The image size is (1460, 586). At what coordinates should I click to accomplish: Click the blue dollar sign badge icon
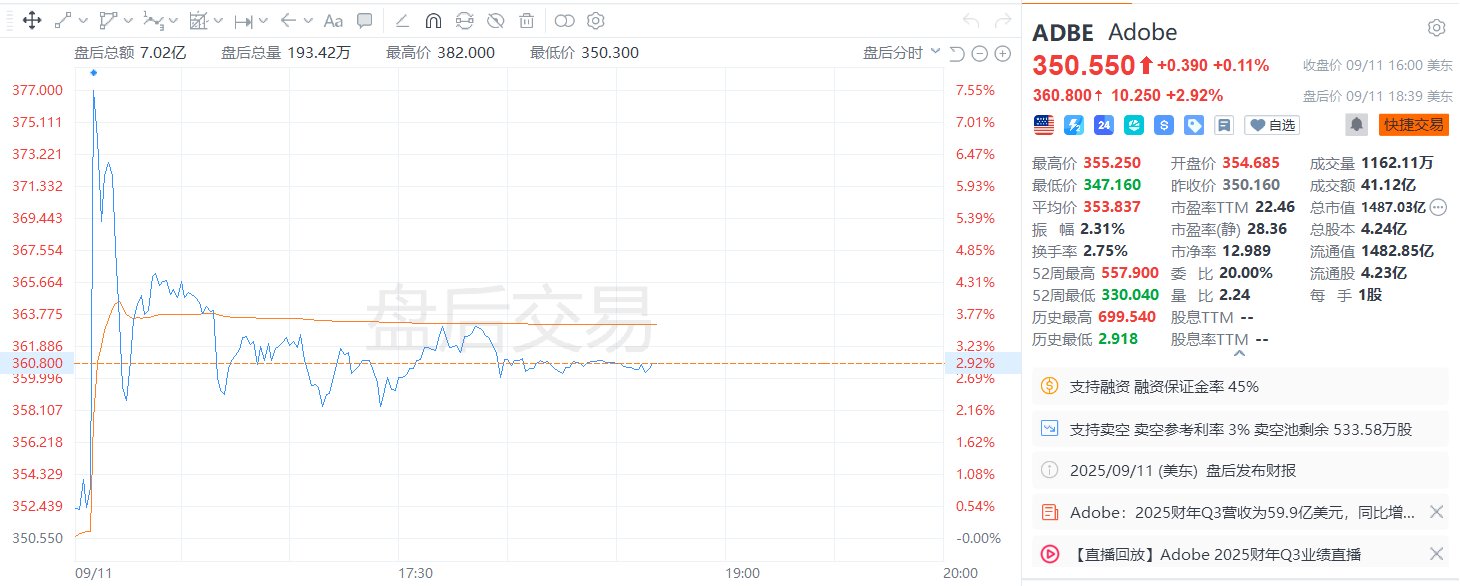coord(1164,125)
